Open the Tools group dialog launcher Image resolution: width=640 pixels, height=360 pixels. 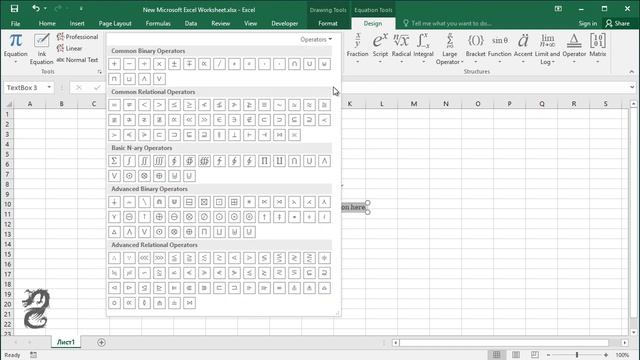(x=100, y=72)
